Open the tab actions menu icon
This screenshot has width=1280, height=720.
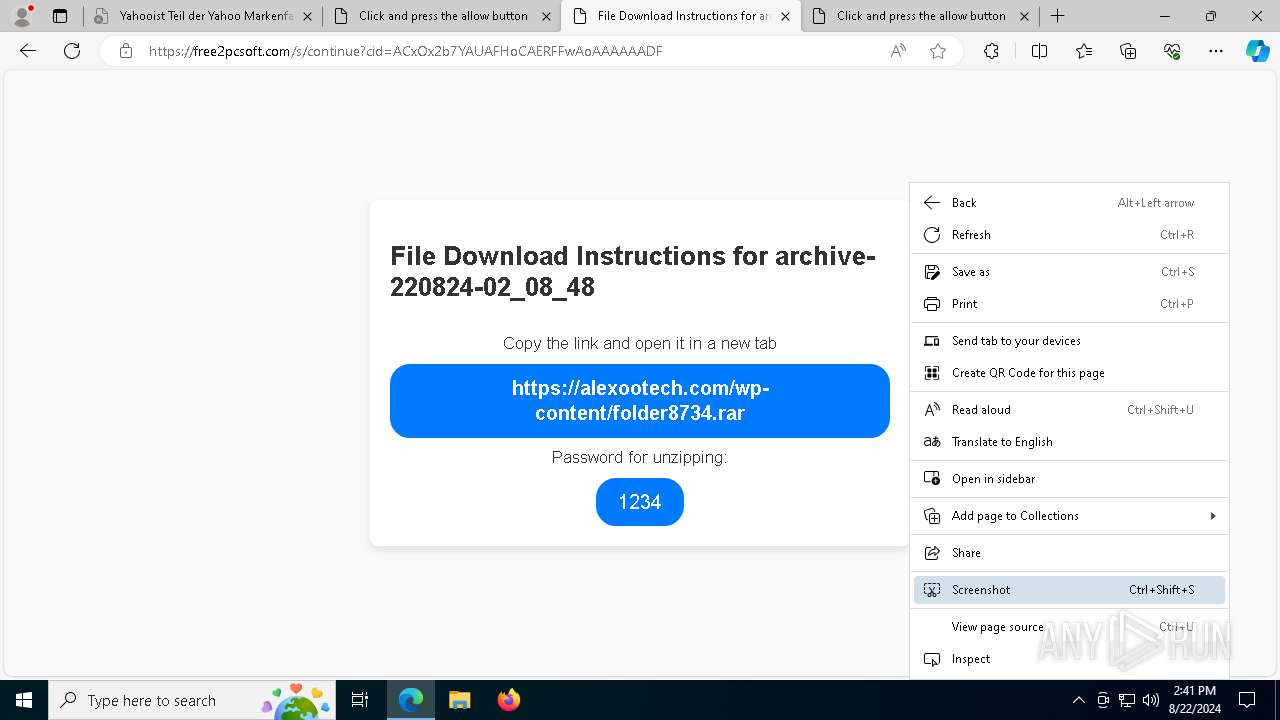(x=60, y=16)
